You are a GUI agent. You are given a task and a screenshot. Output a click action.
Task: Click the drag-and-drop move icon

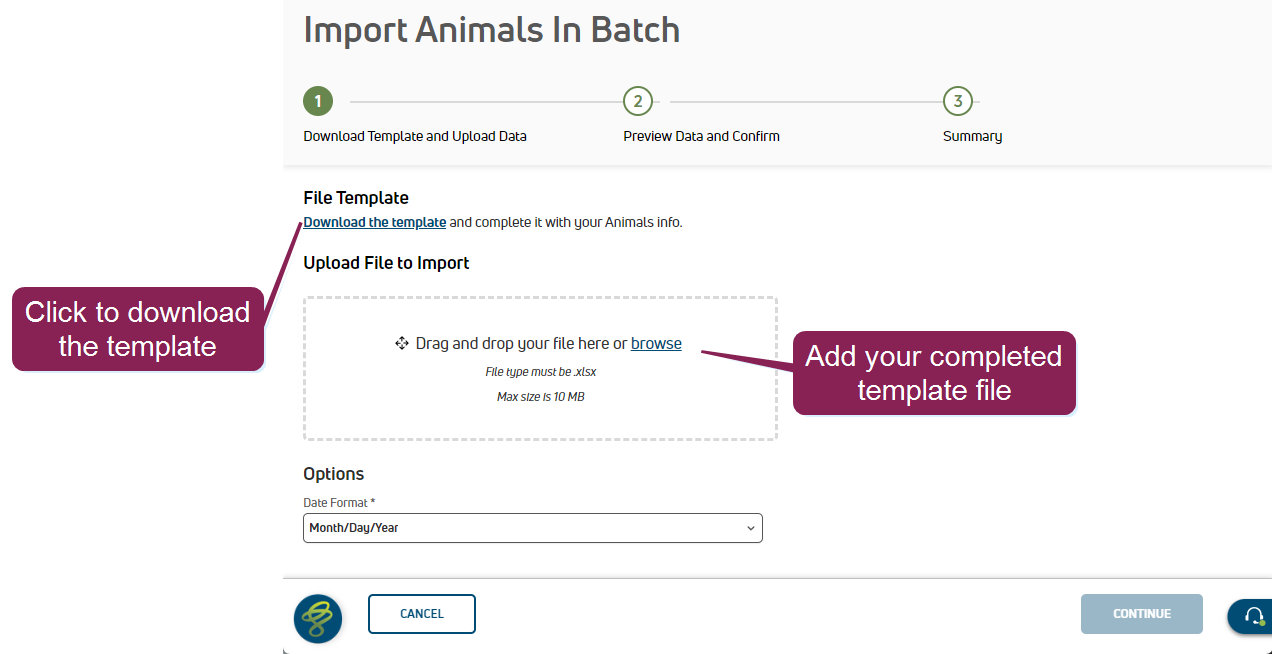coord(402,344)
